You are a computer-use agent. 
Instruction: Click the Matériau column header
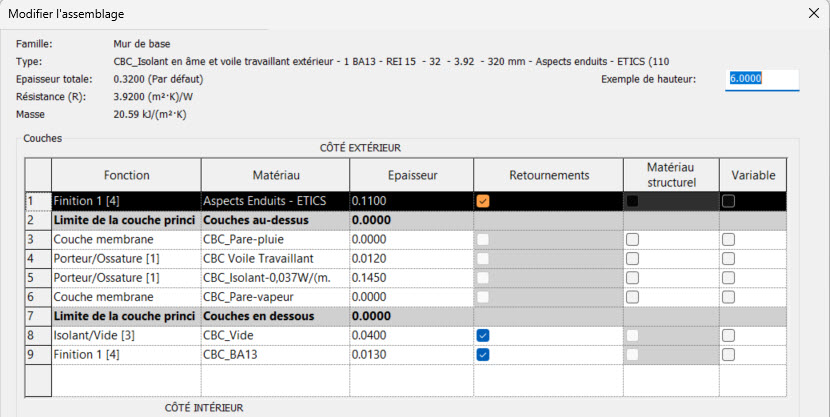[274, 175]
